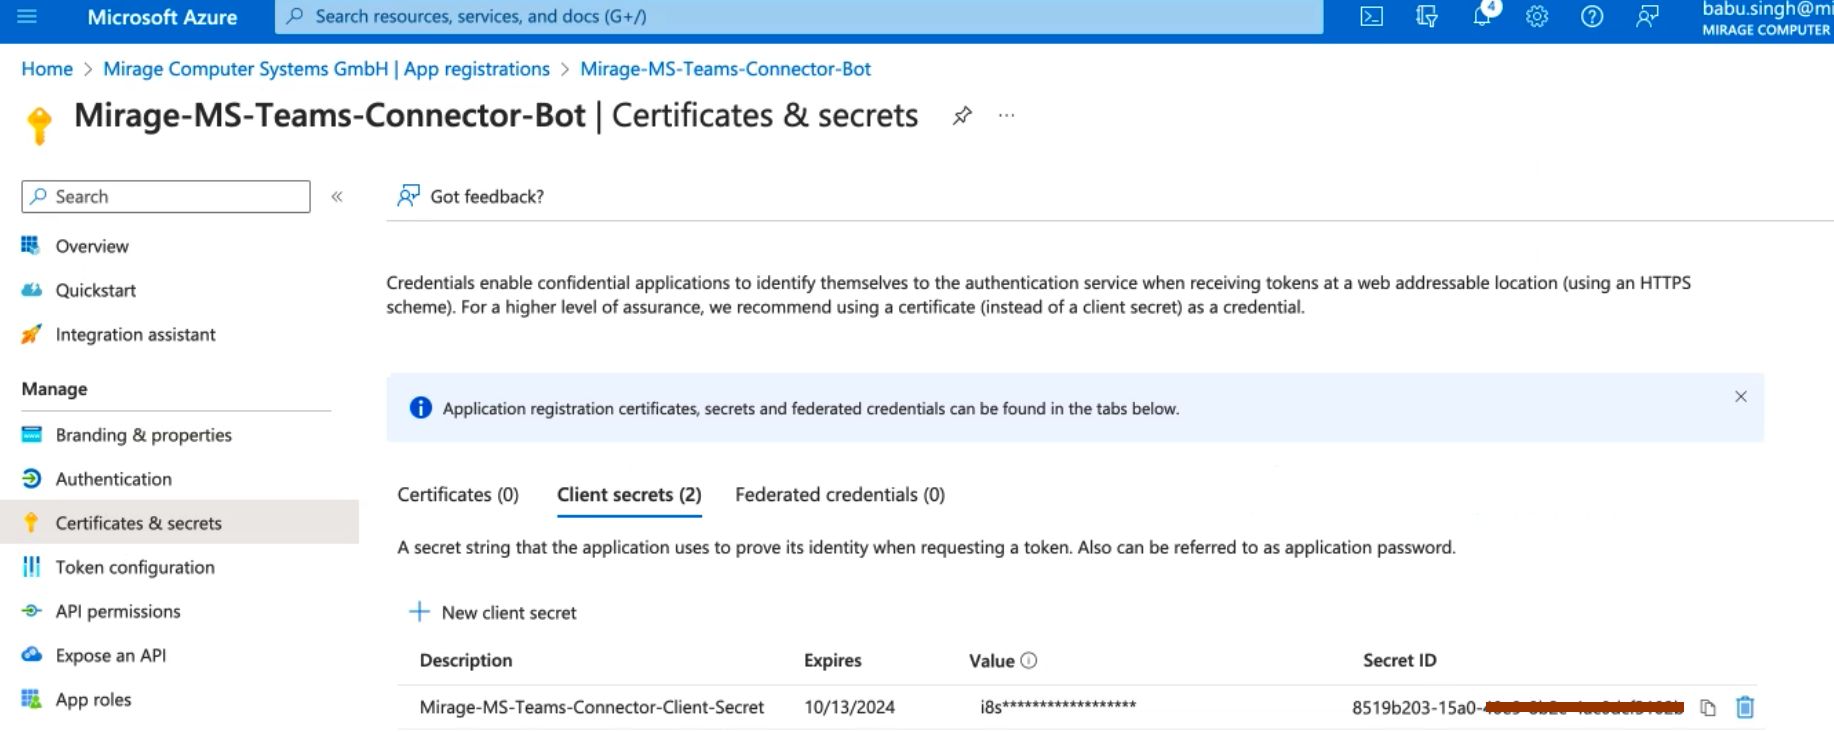This screenshot has height=732, width=1834.
Task: Click the Expose an API cloud icon
Action: [31, 655]
